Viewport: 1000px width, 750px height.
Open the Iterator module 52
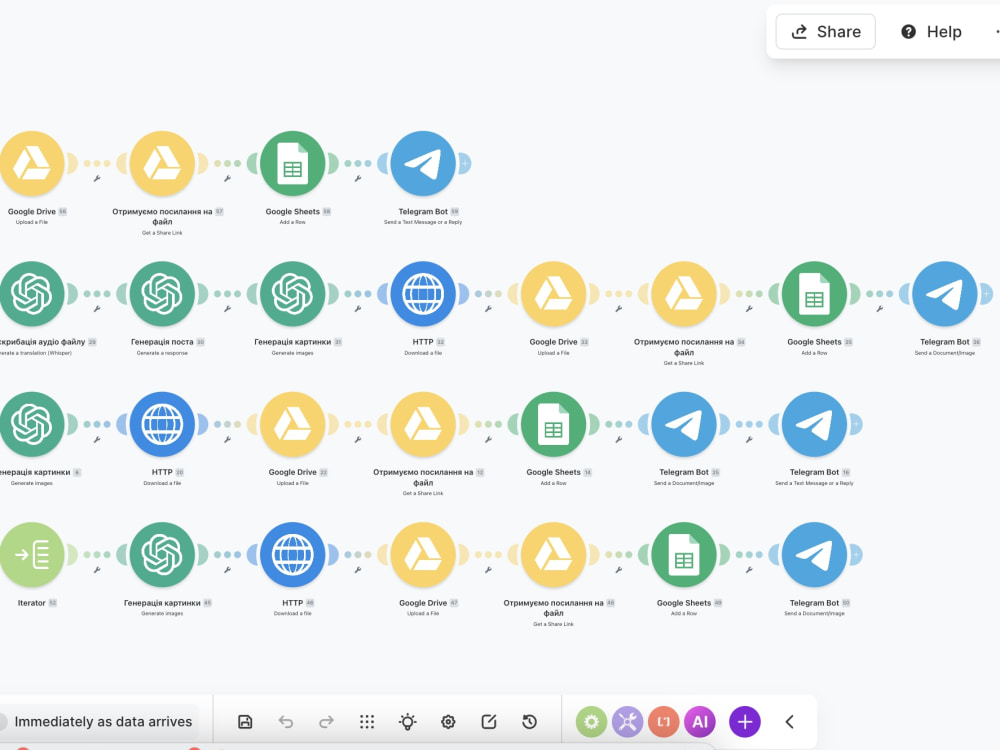click(32, 555)
